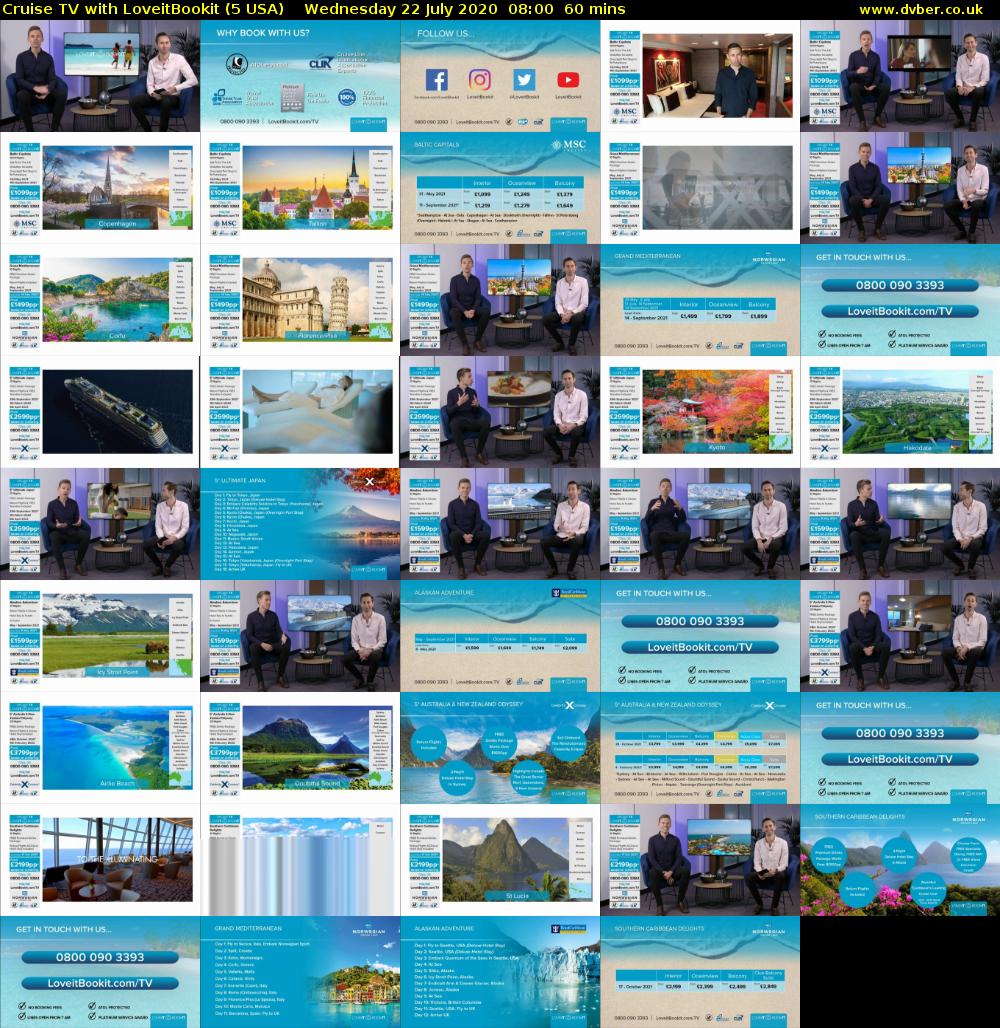
Task: Open the Hakodate aerial view thumbnail
Action: tap(900, 412)
